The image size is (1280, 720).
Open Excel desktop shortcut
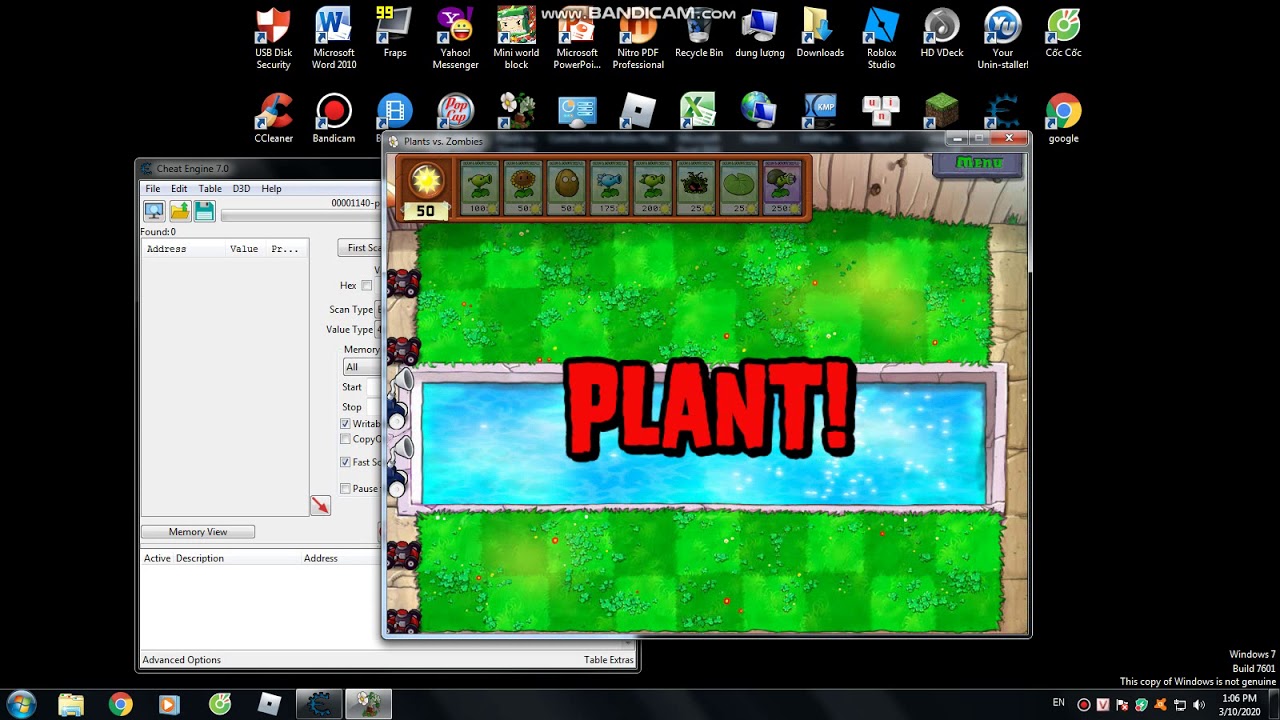pyautogui.click(x=698, y=111)
